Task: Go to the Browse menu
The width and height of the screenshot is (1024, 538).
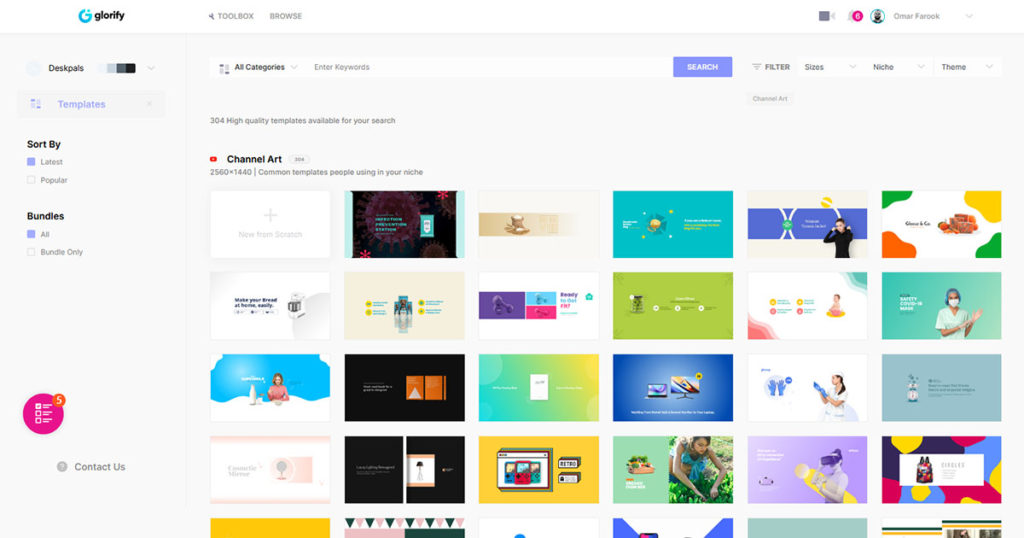Action: tap(285, 16)
